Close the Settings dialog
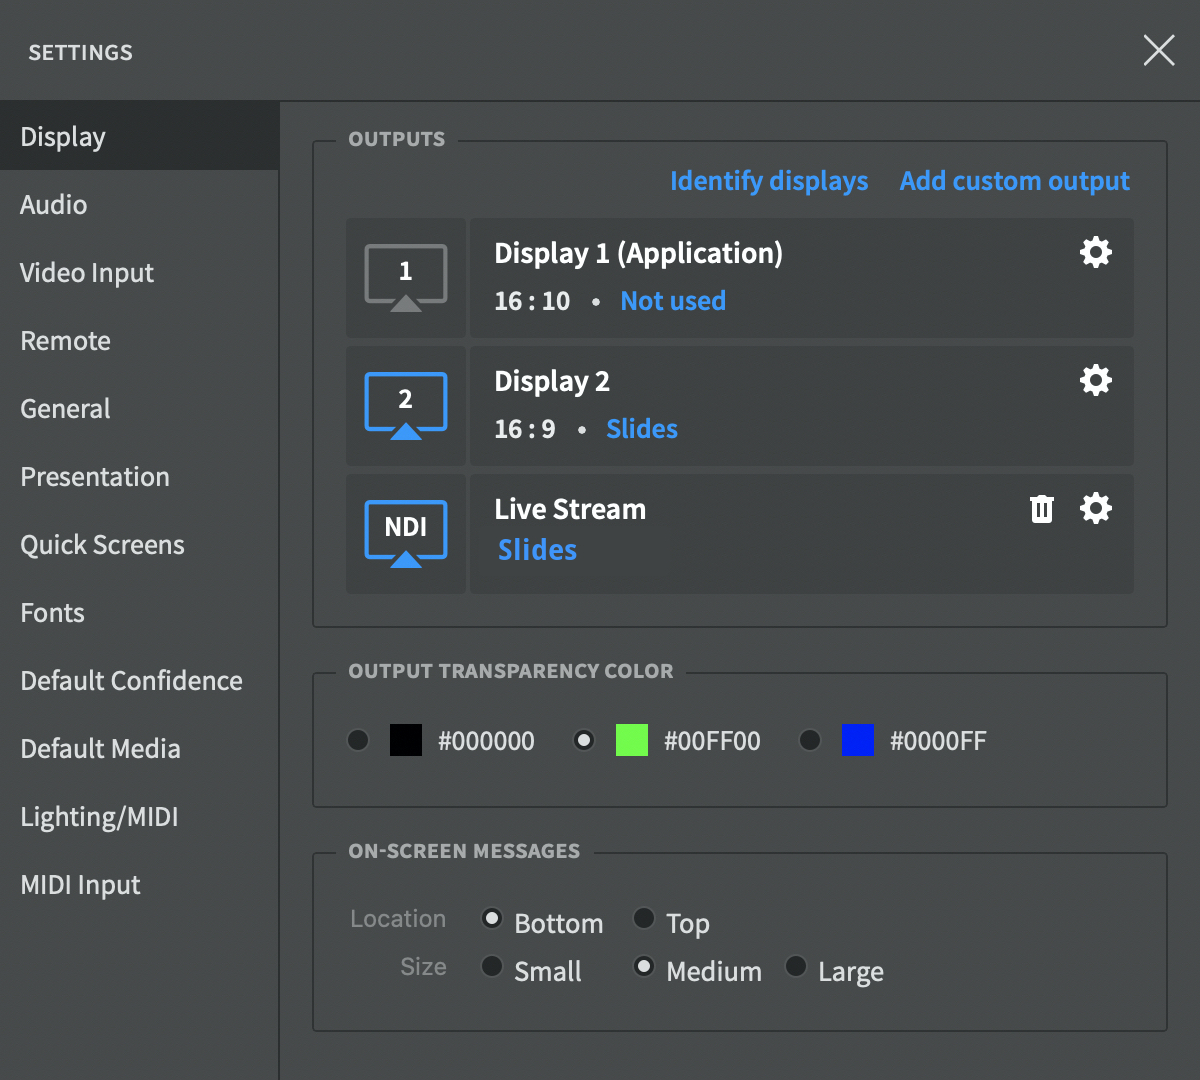Viewport: 1200px width, 1080px height. (x=1159, y=50)
